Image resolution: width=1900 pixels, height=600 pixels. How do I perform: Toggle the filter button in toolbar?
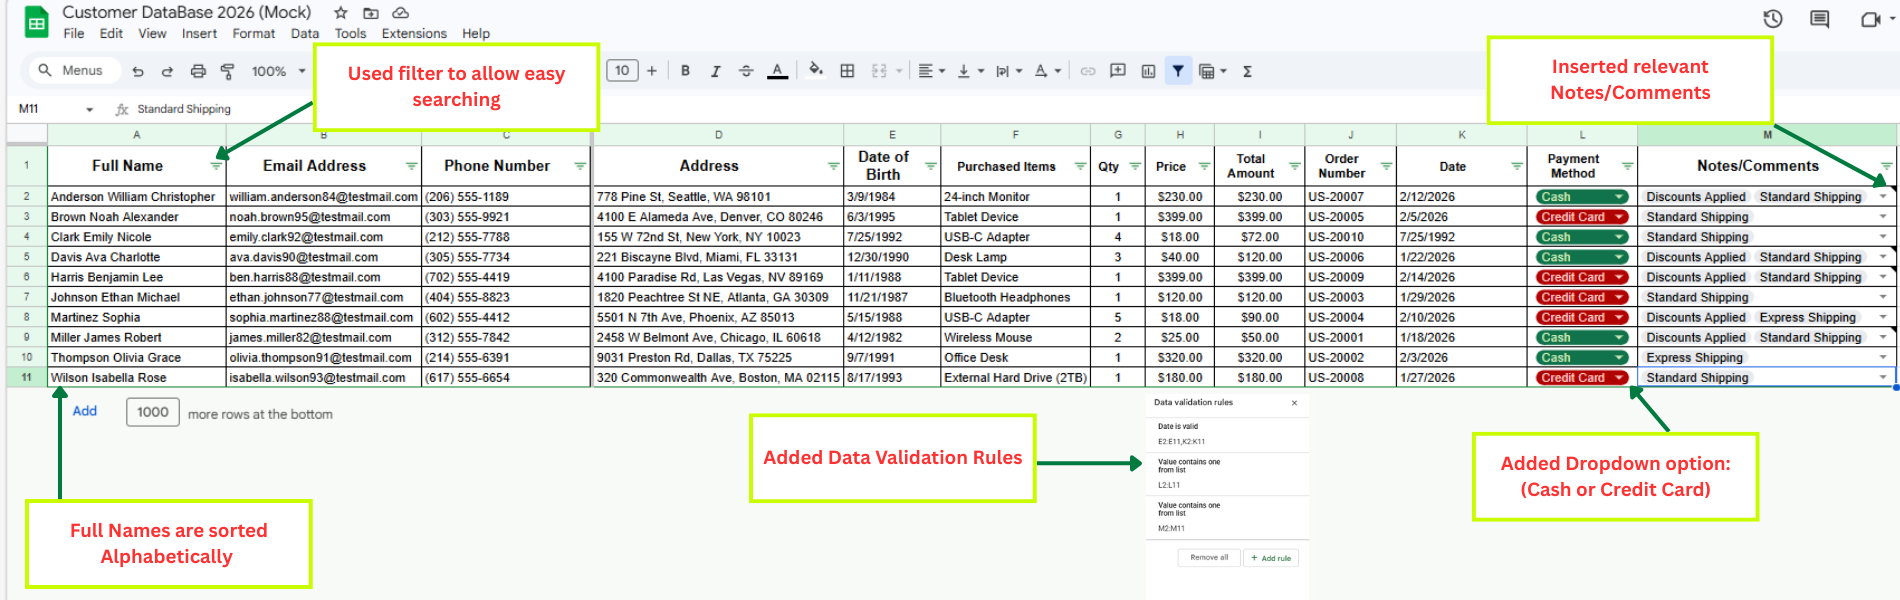(x=1178, y=71)
